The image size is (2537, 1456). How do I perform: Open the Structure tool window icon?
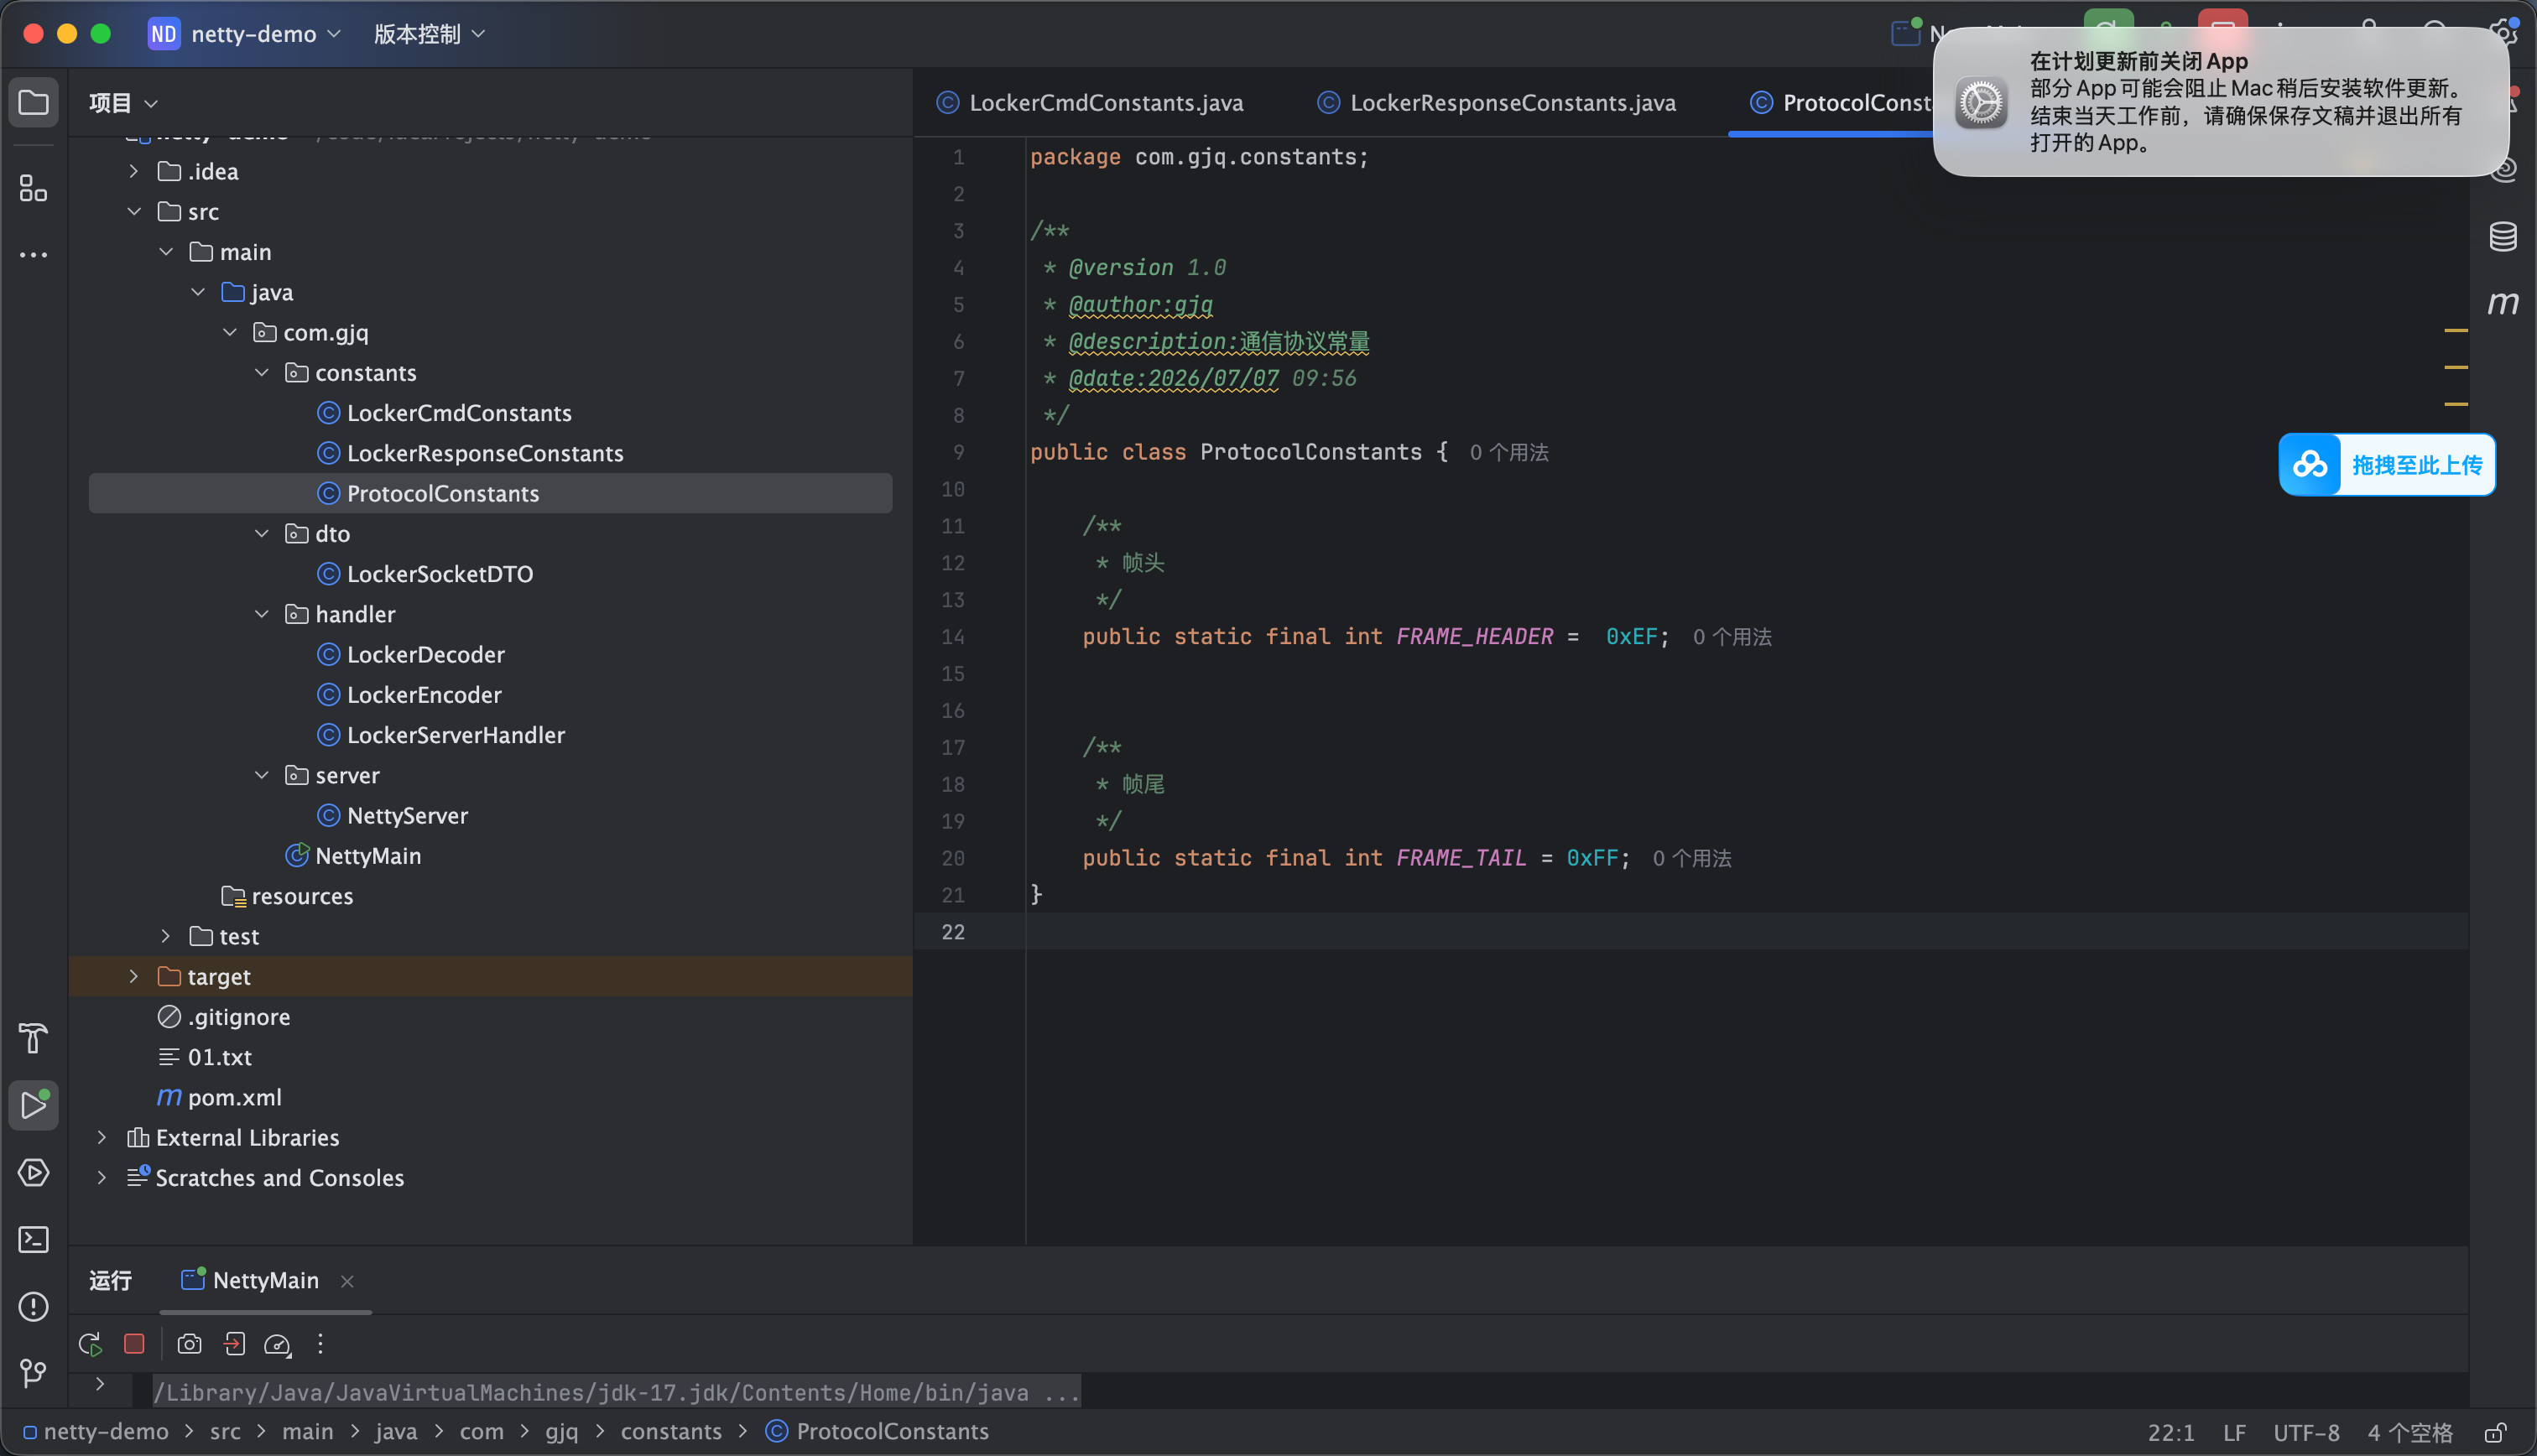[34, 187]
